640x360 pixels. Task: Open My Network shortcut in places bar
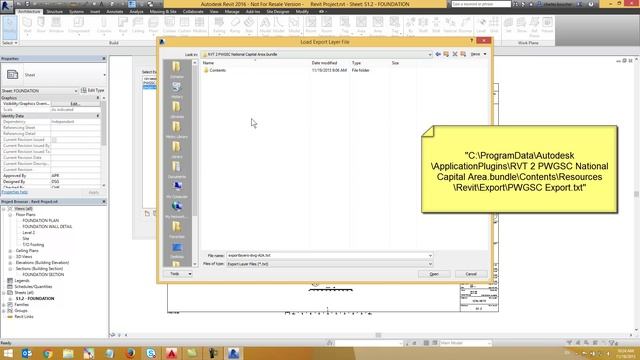click(x=177, y=209)
